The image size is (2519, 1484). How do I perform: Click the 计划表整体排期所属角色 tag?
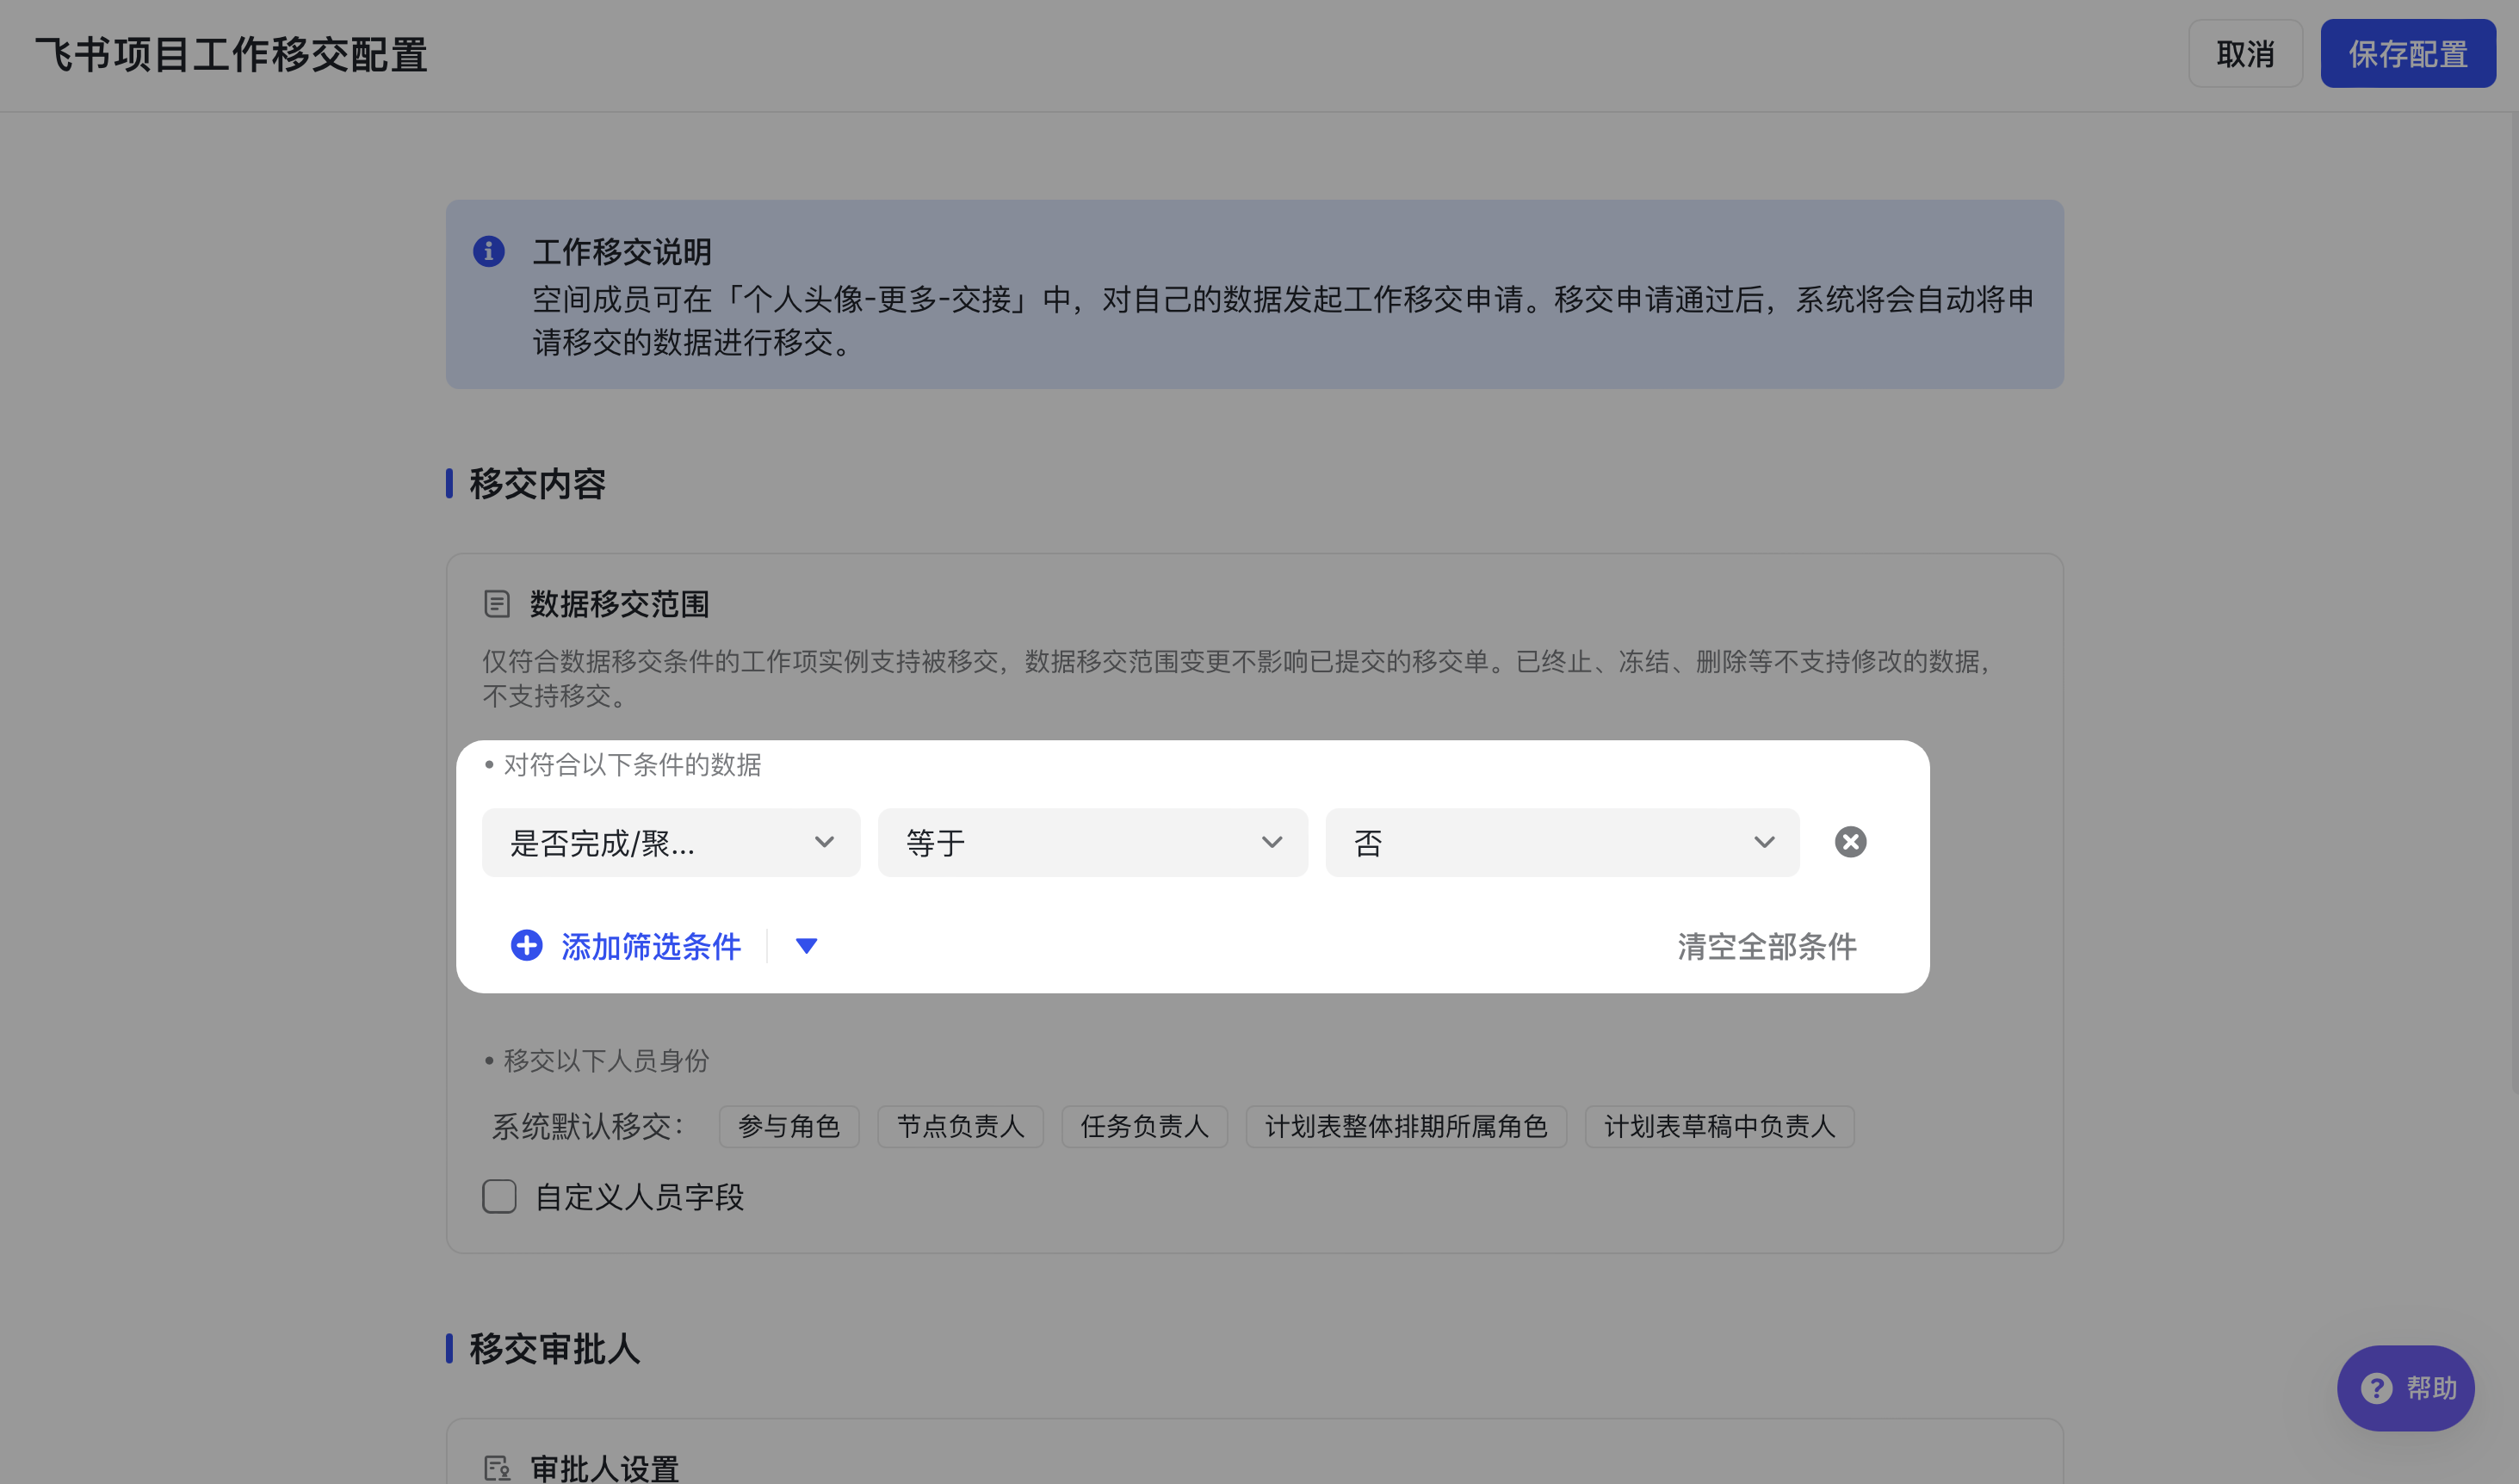click(1406, 1126)
